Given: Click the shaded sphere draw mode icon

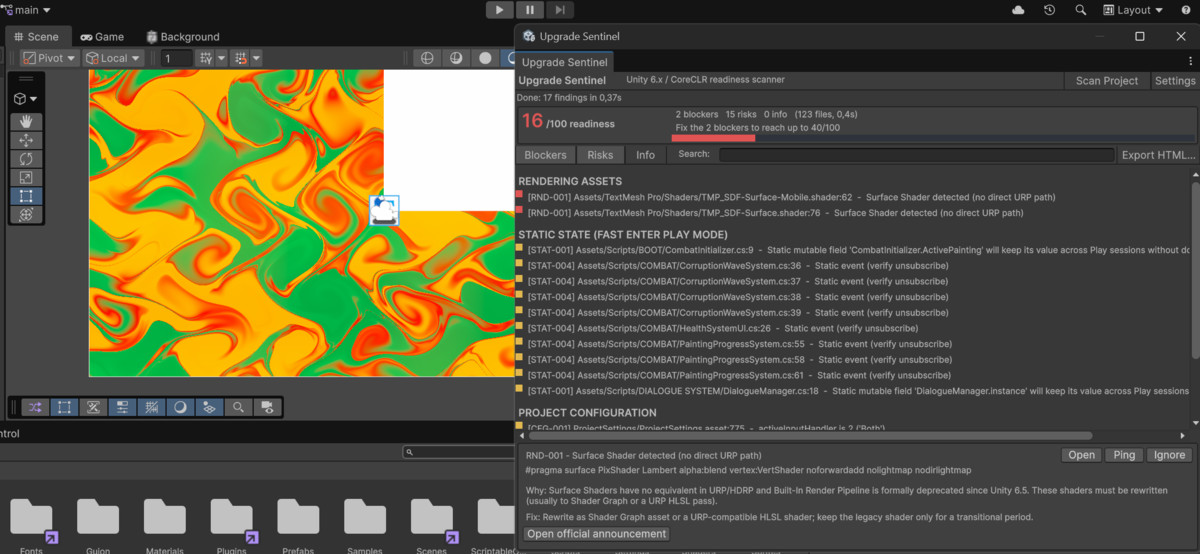Looking at the screenshot, I should [x=485, y=58].
